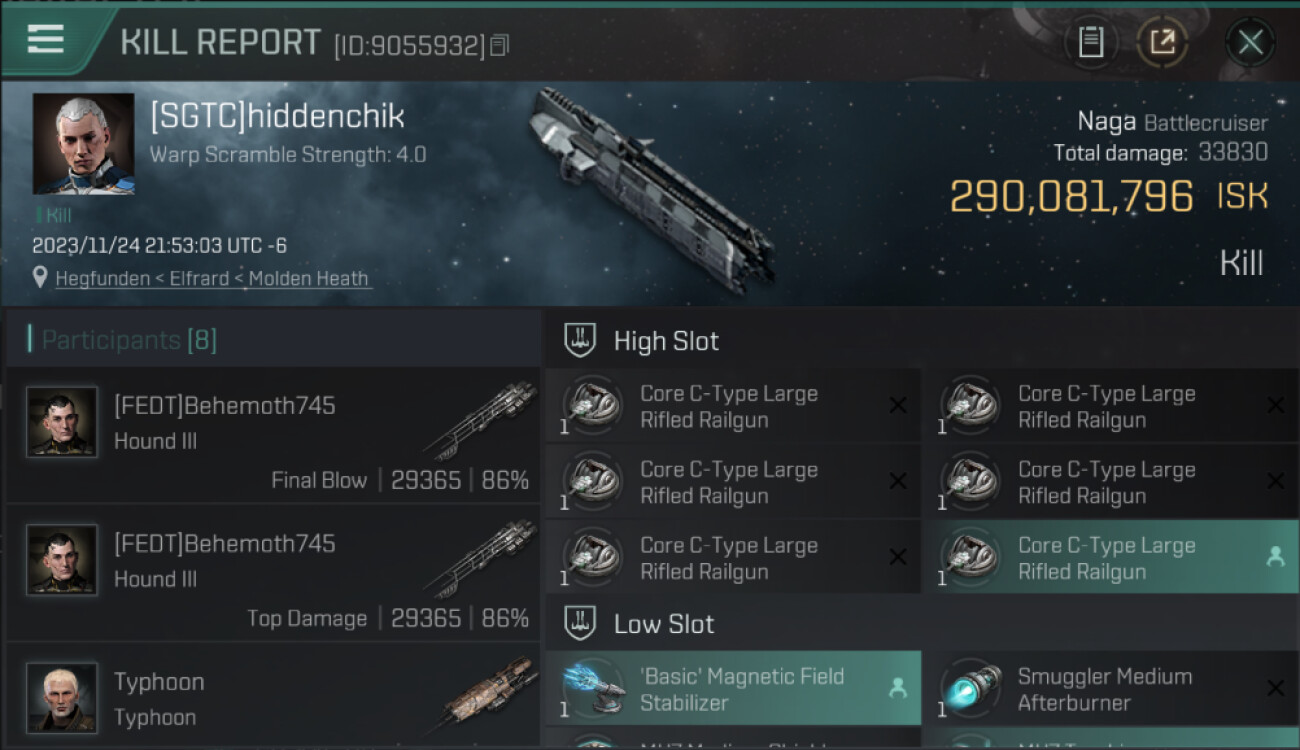
Task: Click 'Basic' Magnetic Field Stabilizer module
Action: (733, 688)
